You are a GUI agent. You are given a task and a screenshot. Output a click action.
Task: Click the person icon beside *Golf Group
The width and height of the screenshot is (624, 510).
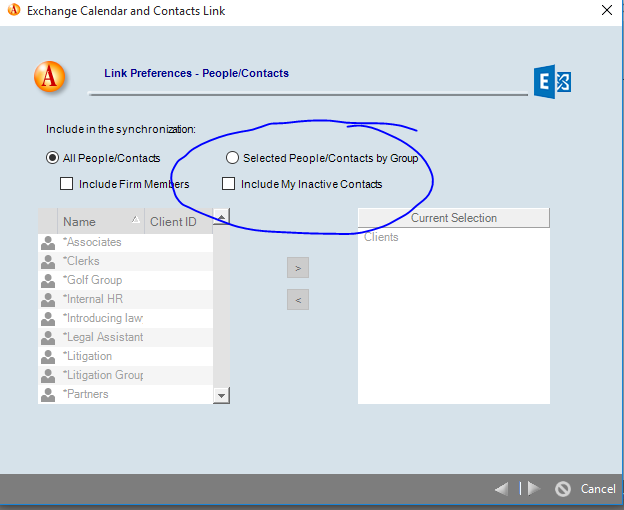(48, 280)
